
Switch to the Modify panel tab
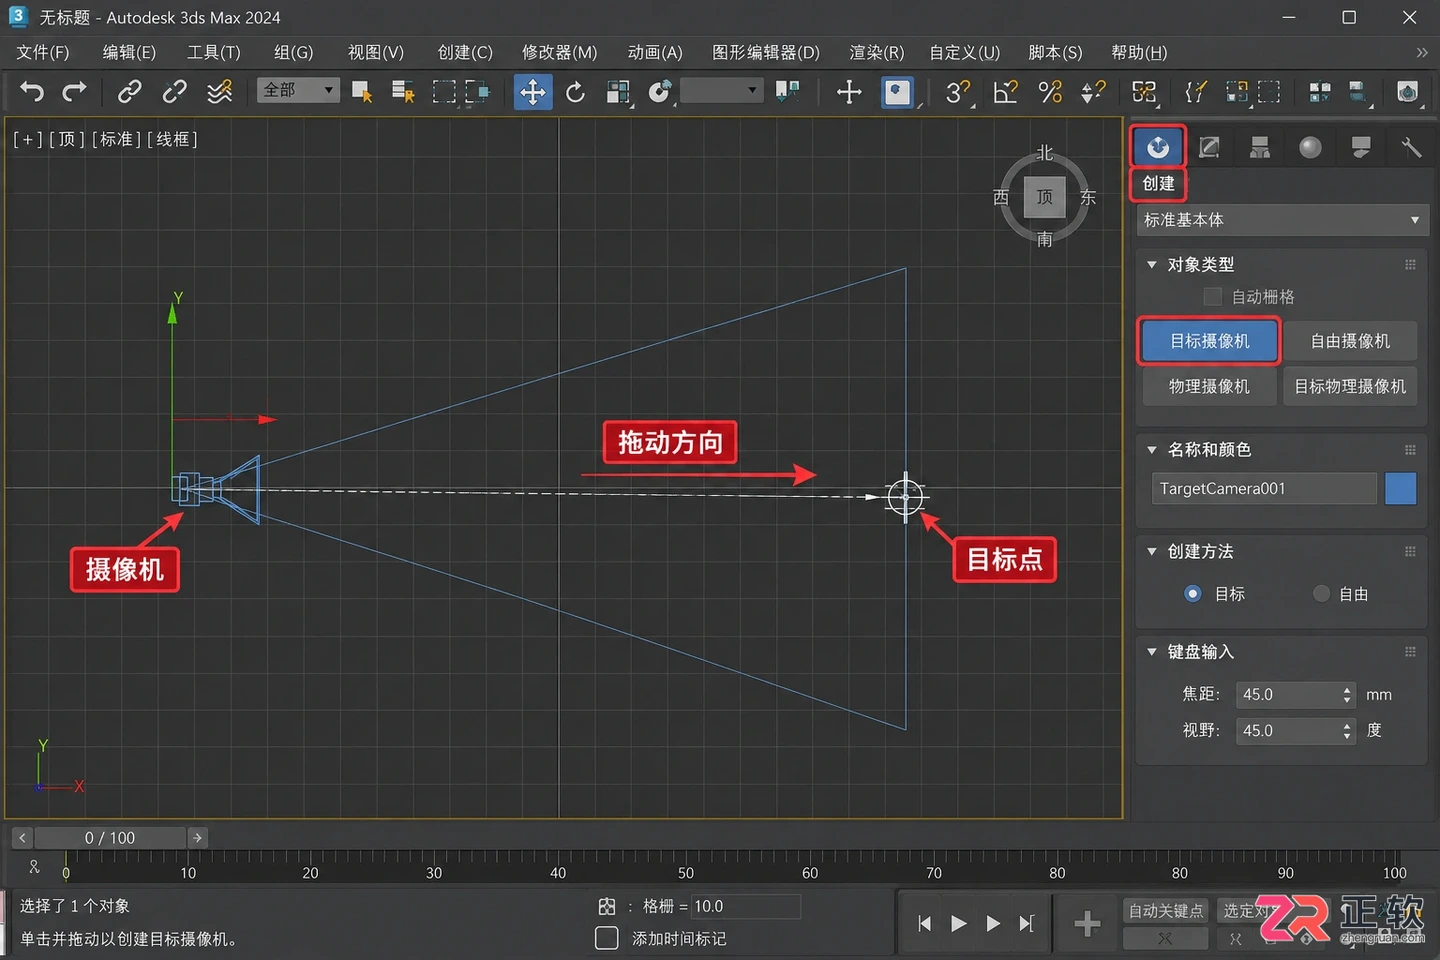(1209, 148)
